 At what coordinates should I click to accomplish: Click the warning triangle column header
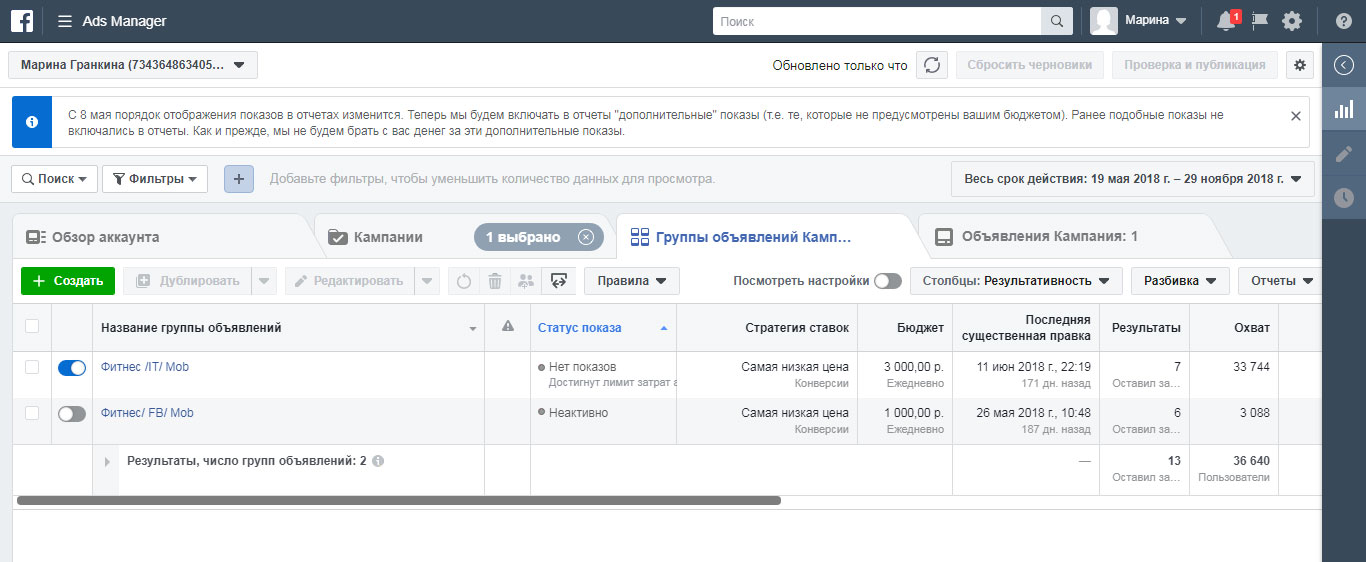pos(508,327)
